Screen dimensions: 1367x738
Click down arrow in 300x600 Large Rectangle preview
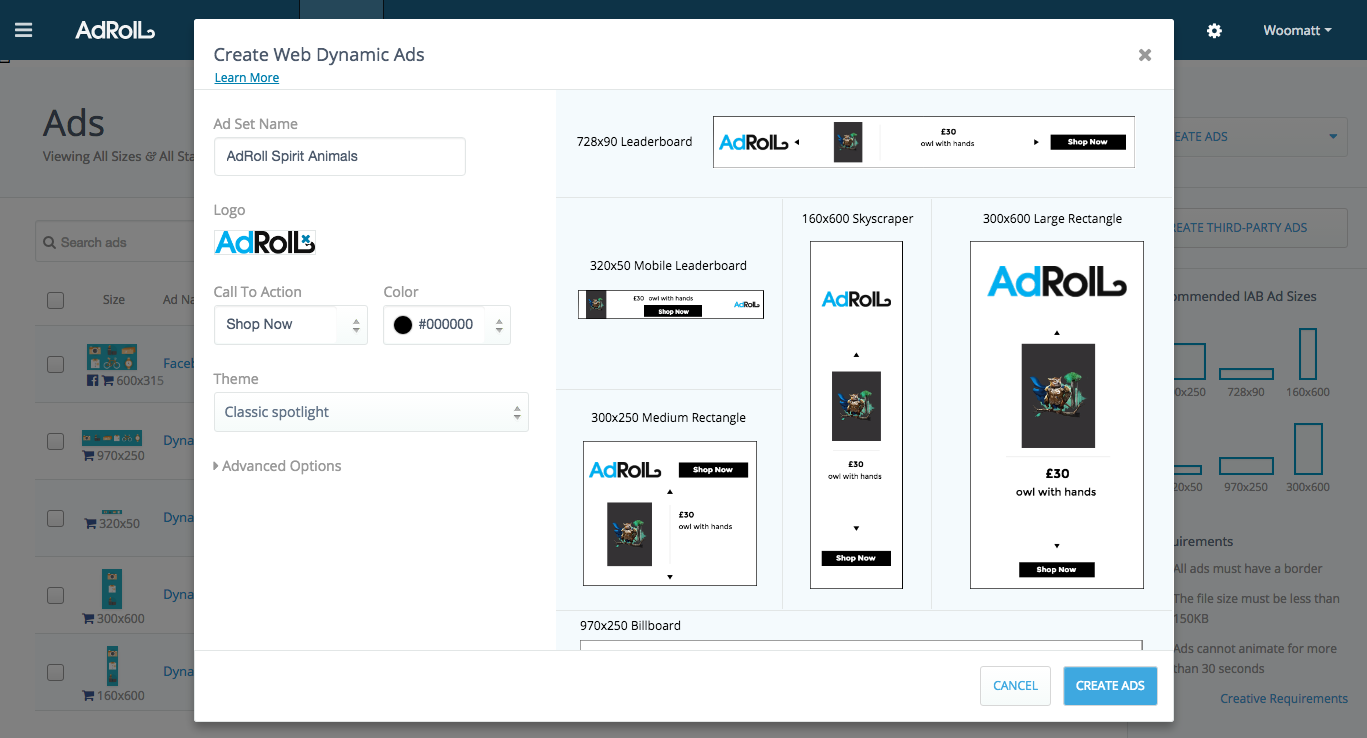pos(1057,546)
